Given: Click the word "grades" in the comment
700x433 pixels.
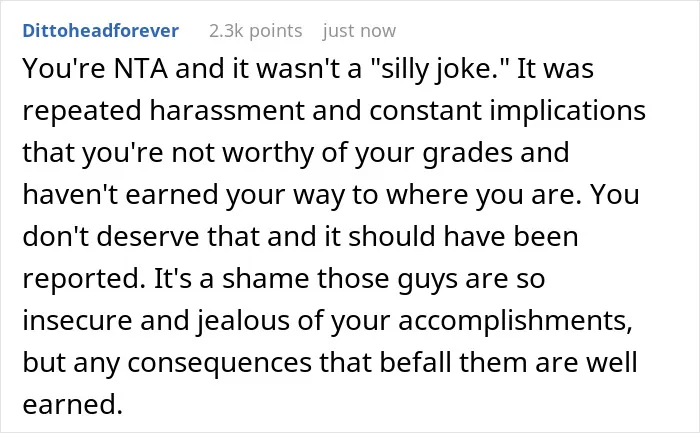Looking at the screenshot, I should pos(467,153).
